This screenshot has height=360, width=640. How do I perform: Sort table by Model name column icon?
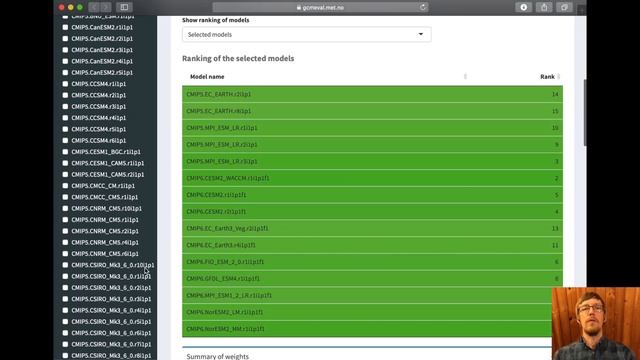tap(465, 76)
